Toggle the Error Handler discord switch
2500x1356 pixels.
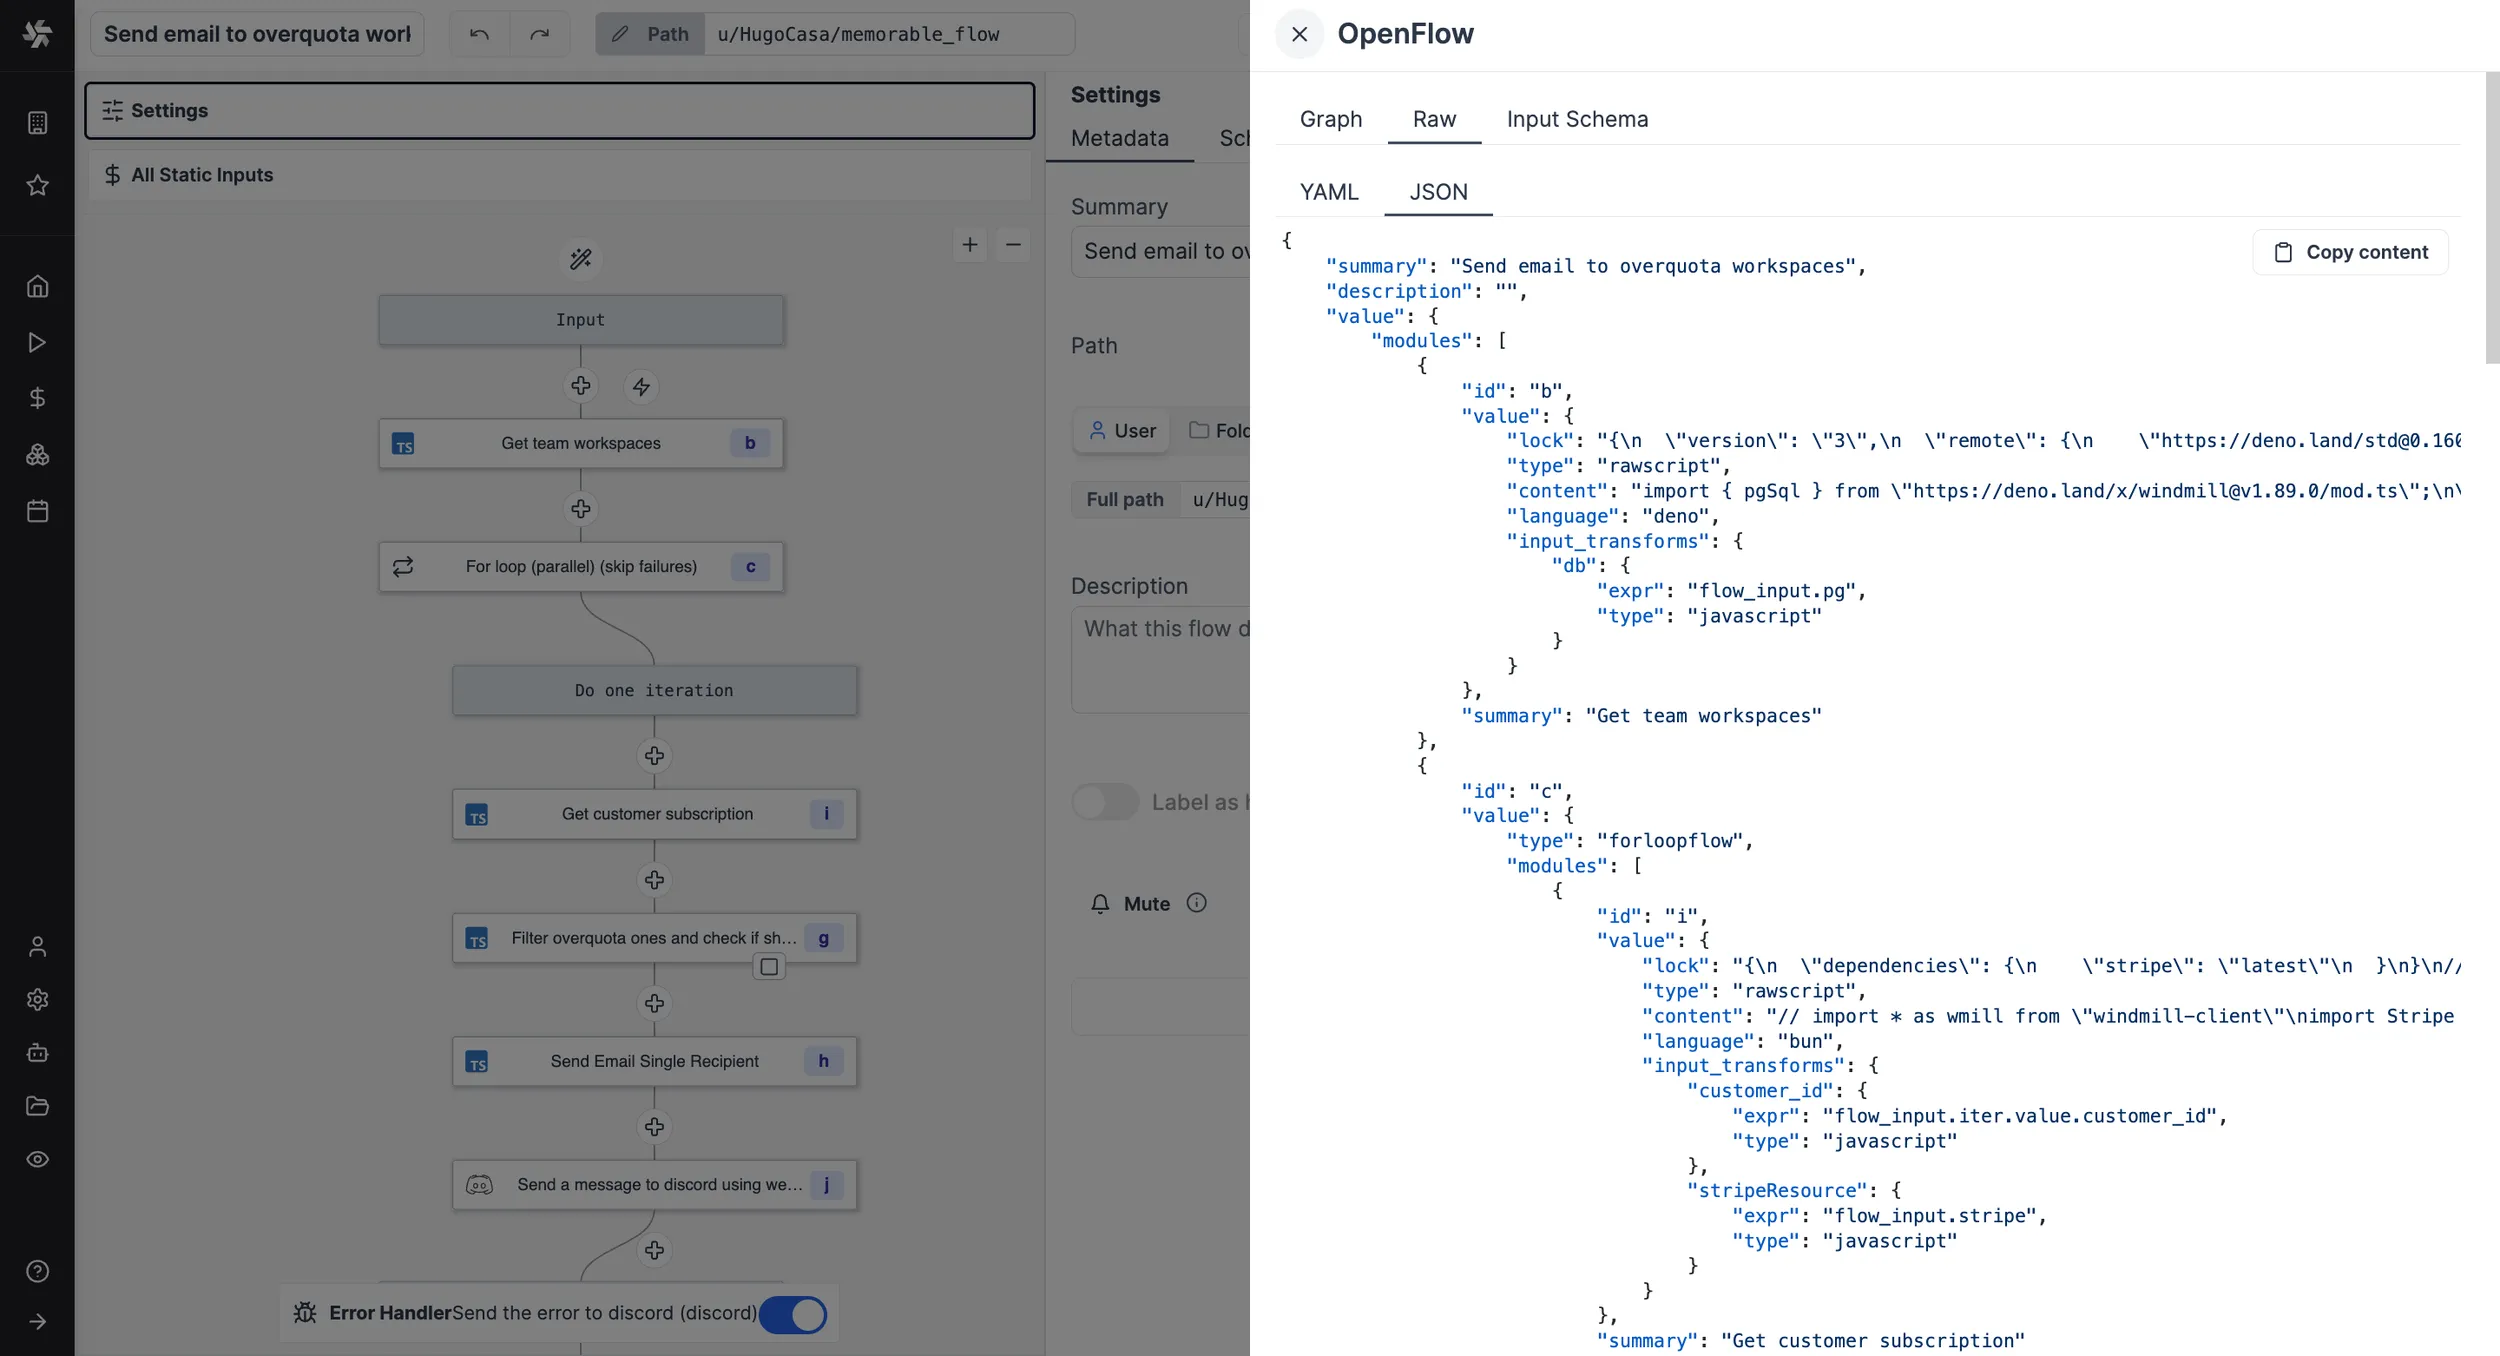click(793, 1314)
